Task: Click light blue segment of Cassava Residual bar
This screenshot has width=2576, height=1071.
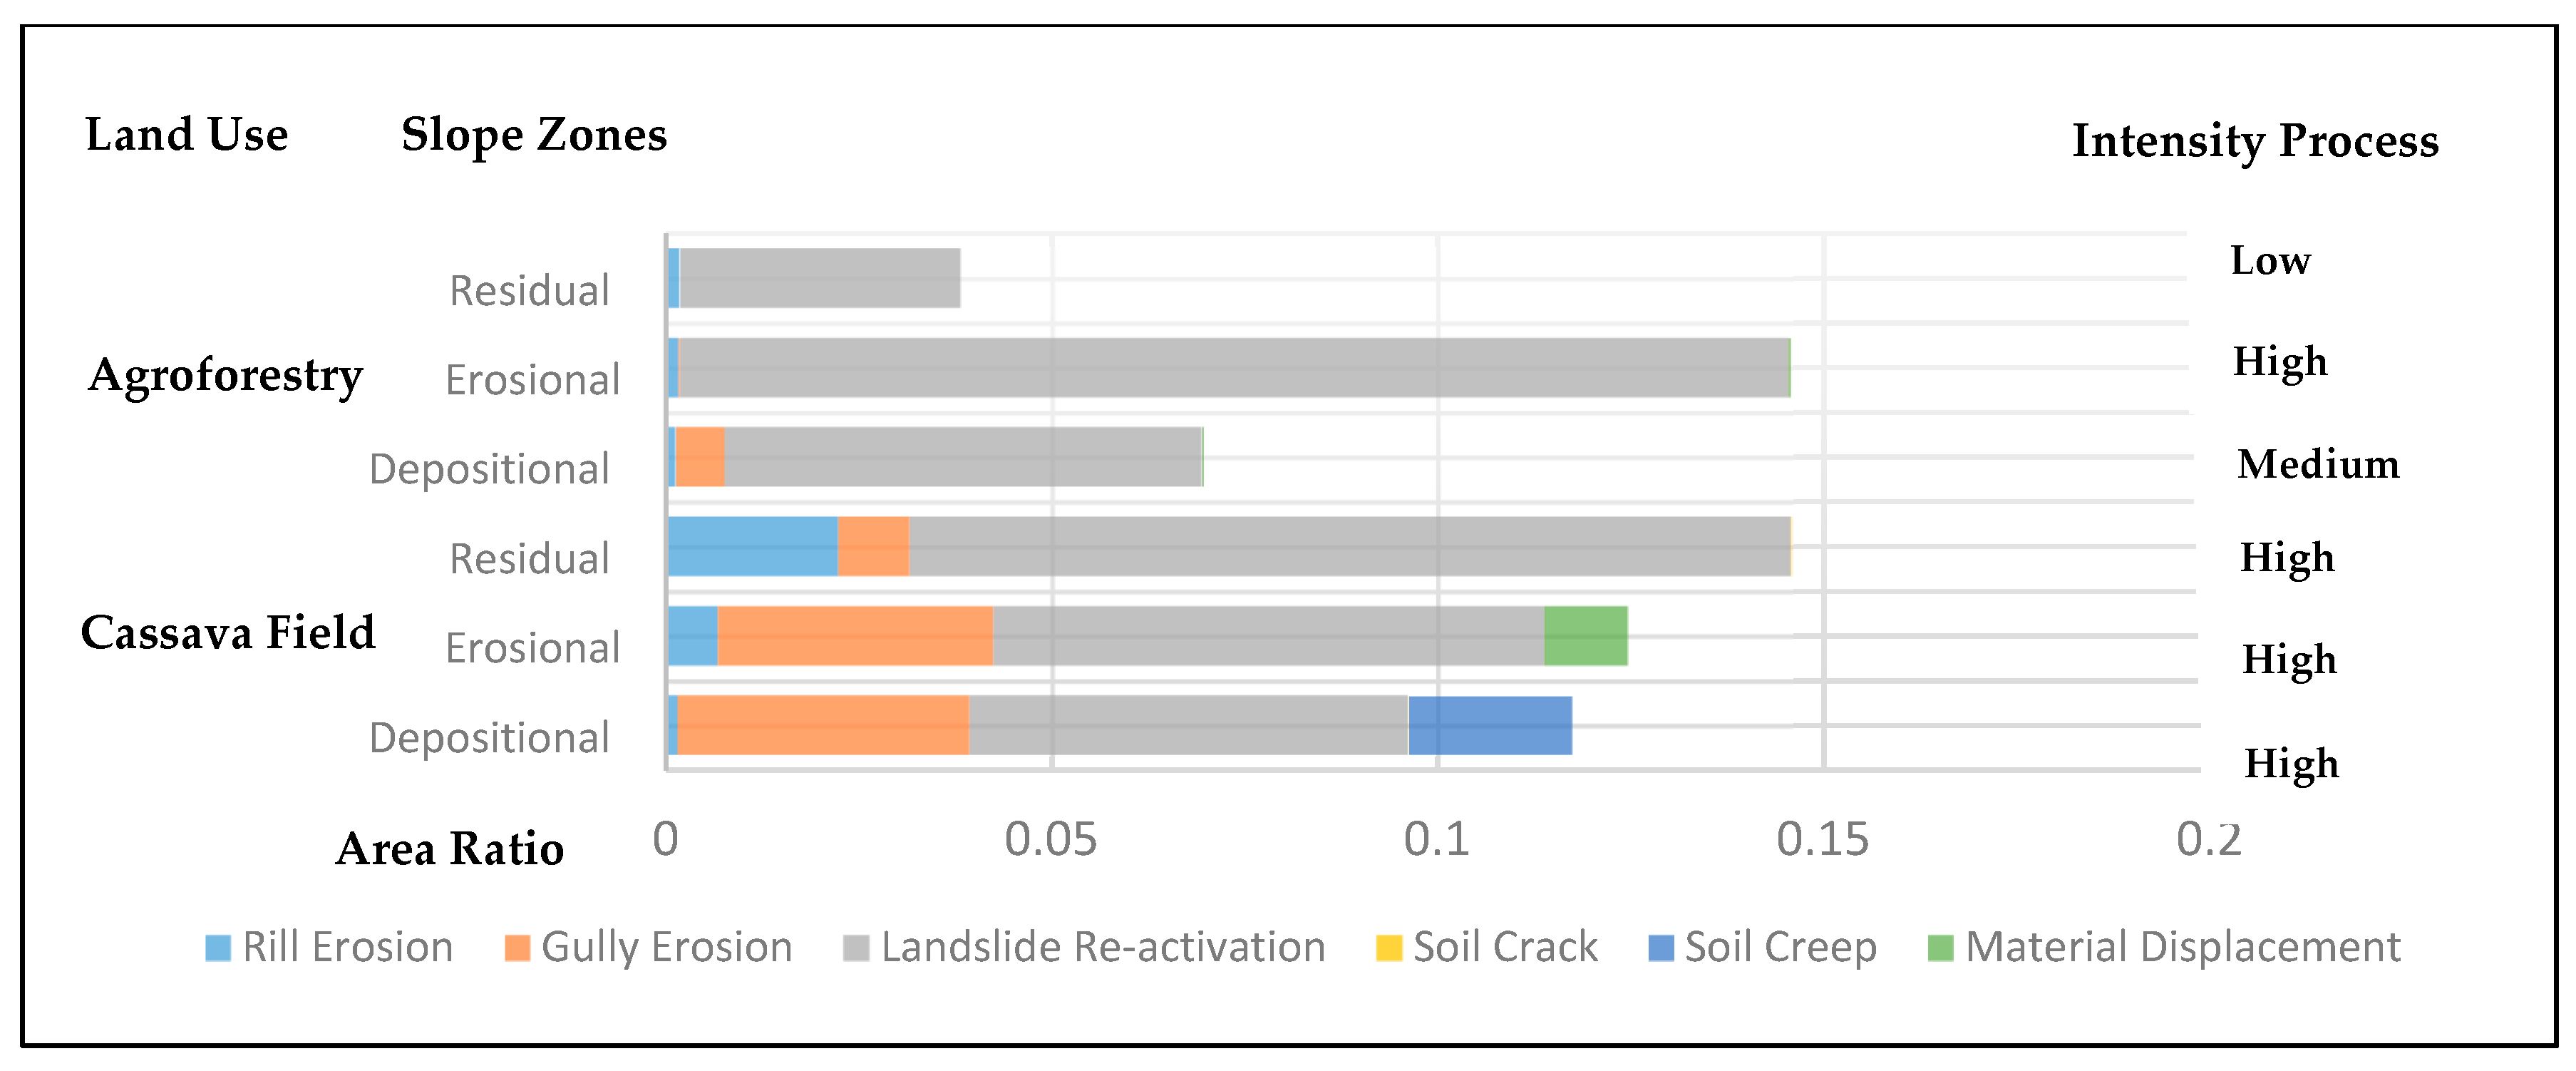Action: point(752,546)
